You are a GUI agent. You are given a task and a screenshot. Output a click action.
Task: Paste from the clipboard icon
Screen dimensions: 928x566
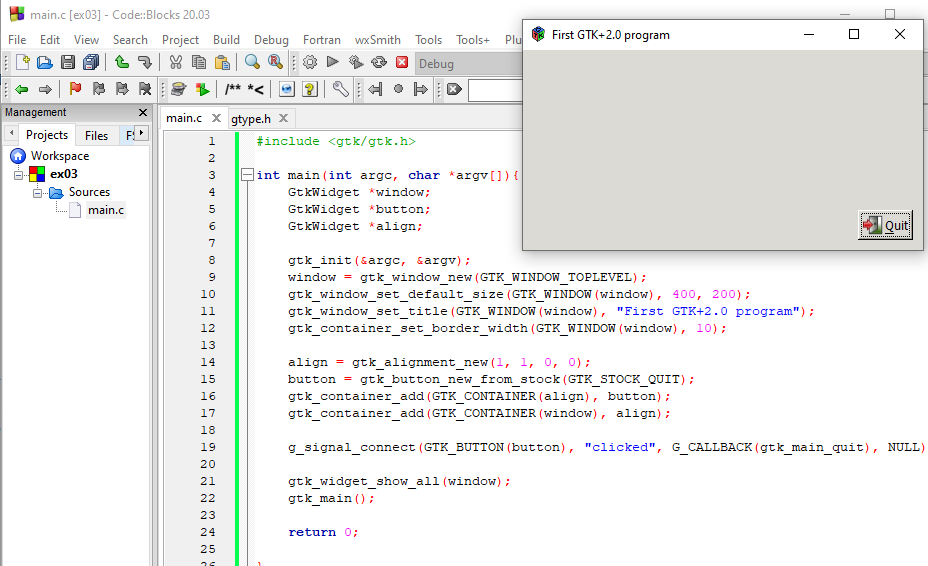click(x=222, y=62)
